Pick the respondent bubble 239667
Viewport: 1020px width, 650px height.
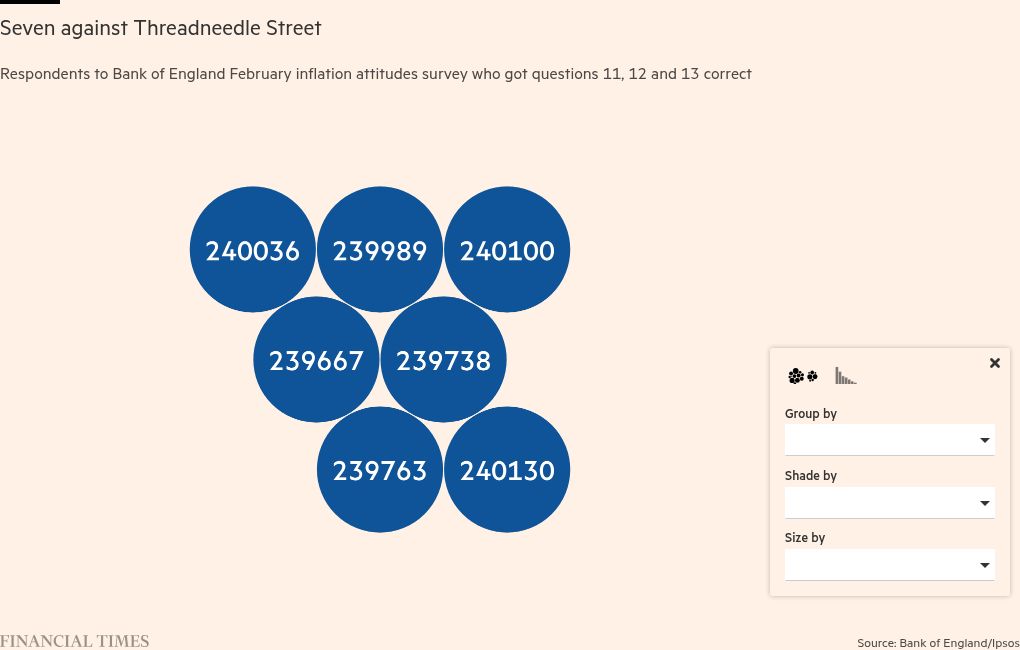click(x=316, y=360)
